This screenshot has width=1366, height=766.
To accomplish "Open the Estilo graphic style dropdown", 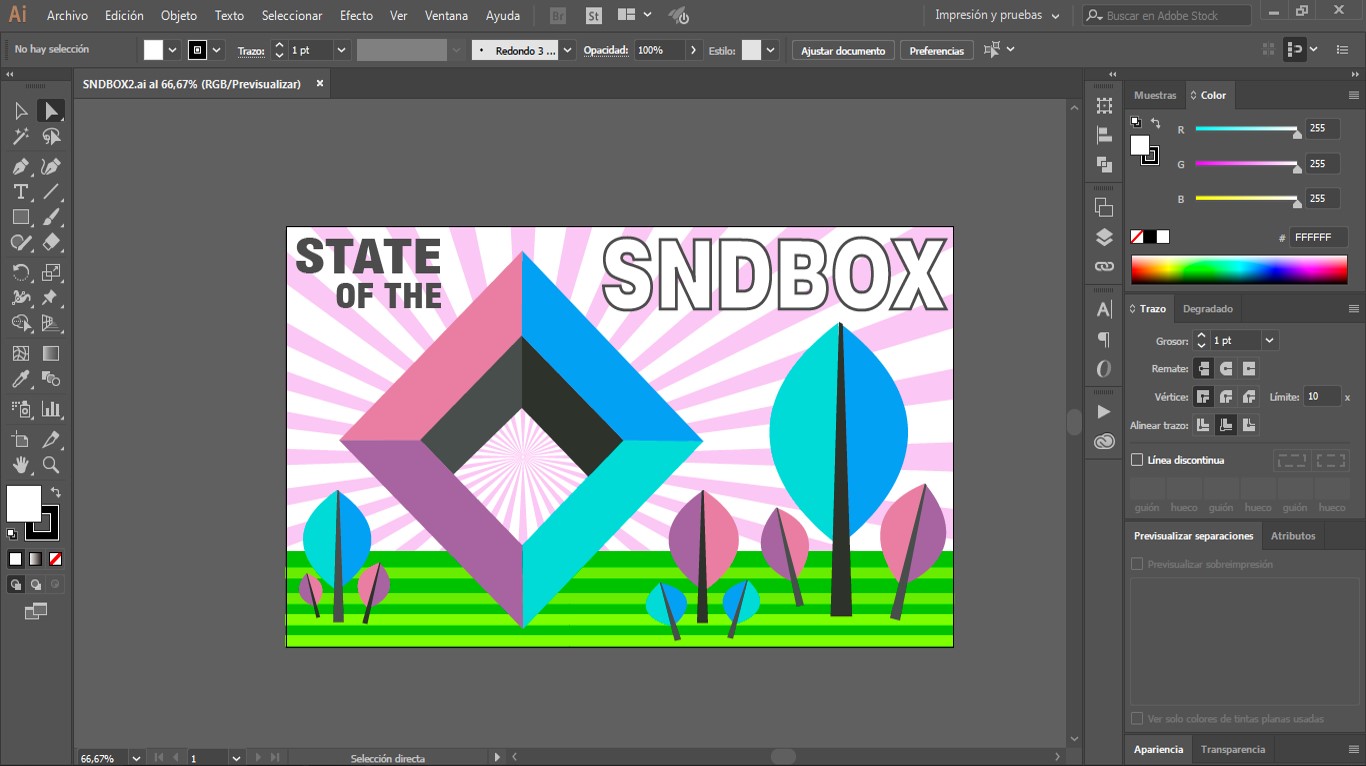I will click(x=770, y=50).
